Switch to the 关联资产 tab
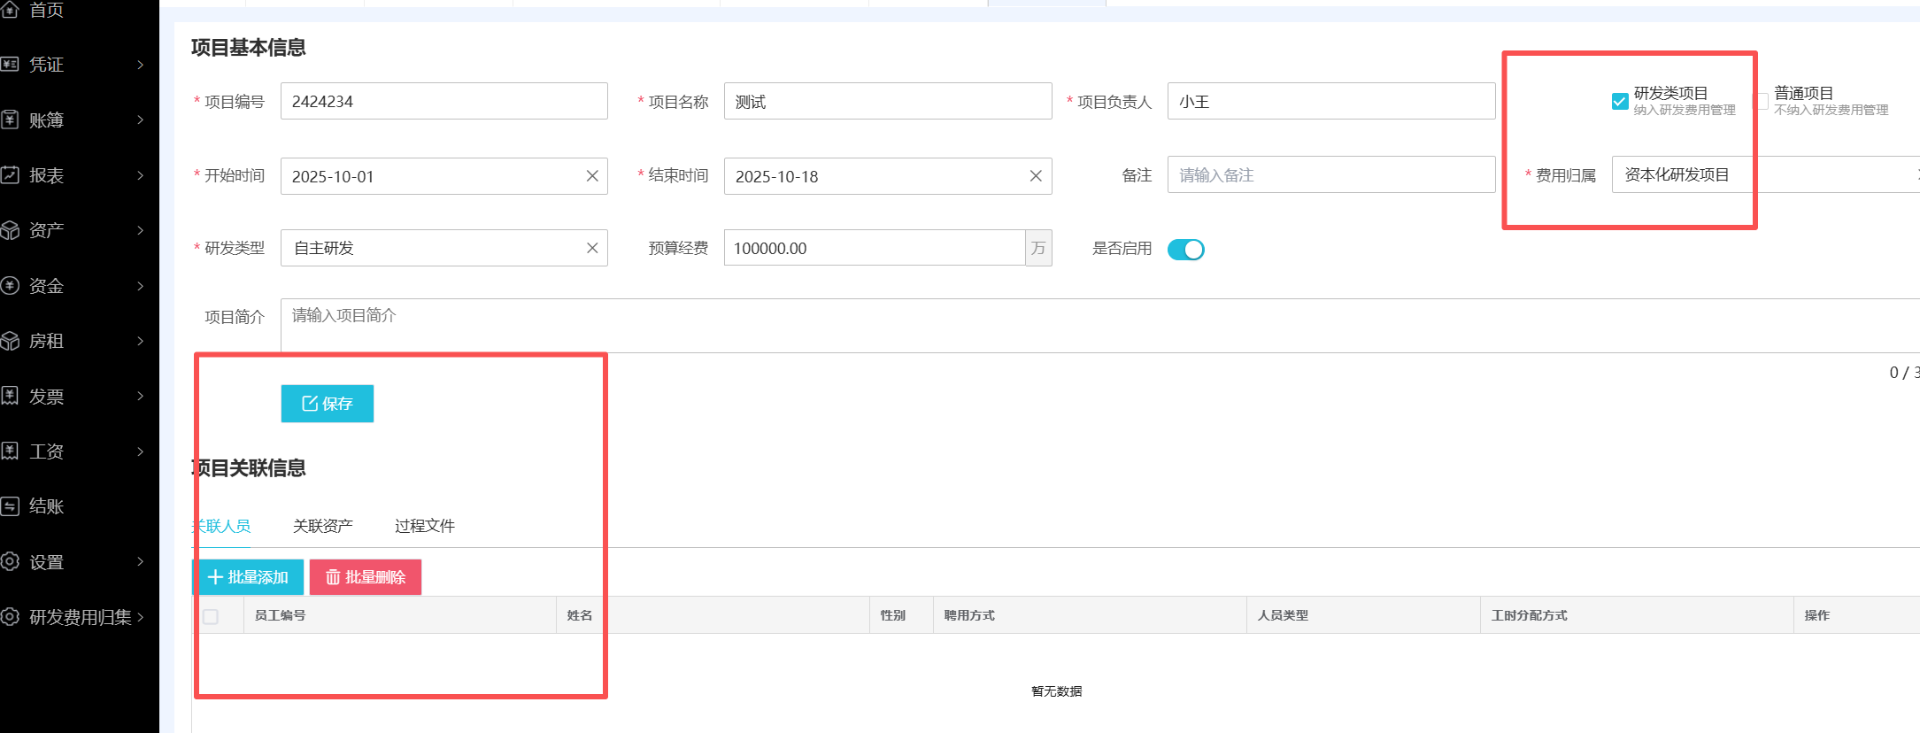The image size is (1920, 733). coord(322,526)
